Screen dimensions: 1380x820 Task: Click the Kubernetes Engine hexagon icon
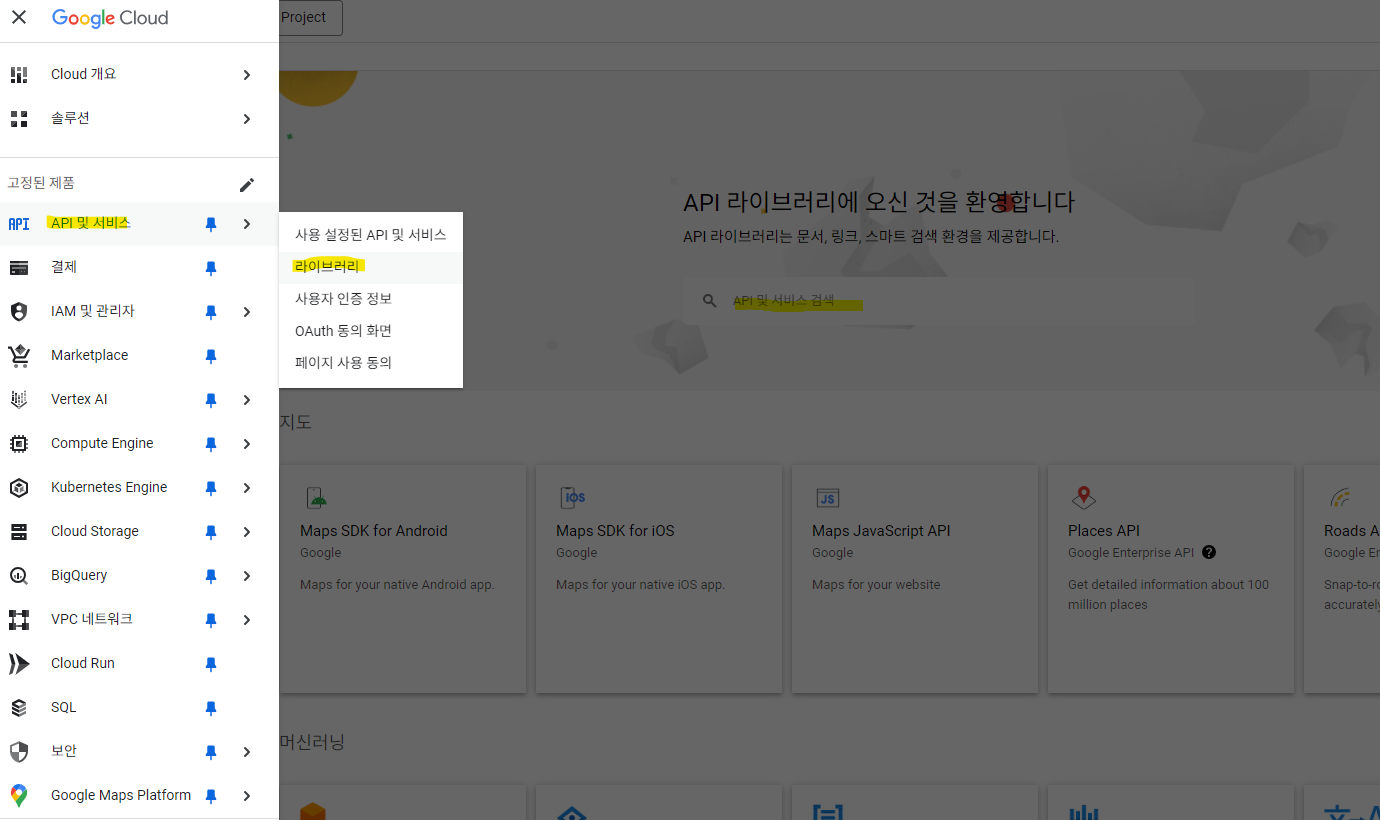[x=19, y=488]
